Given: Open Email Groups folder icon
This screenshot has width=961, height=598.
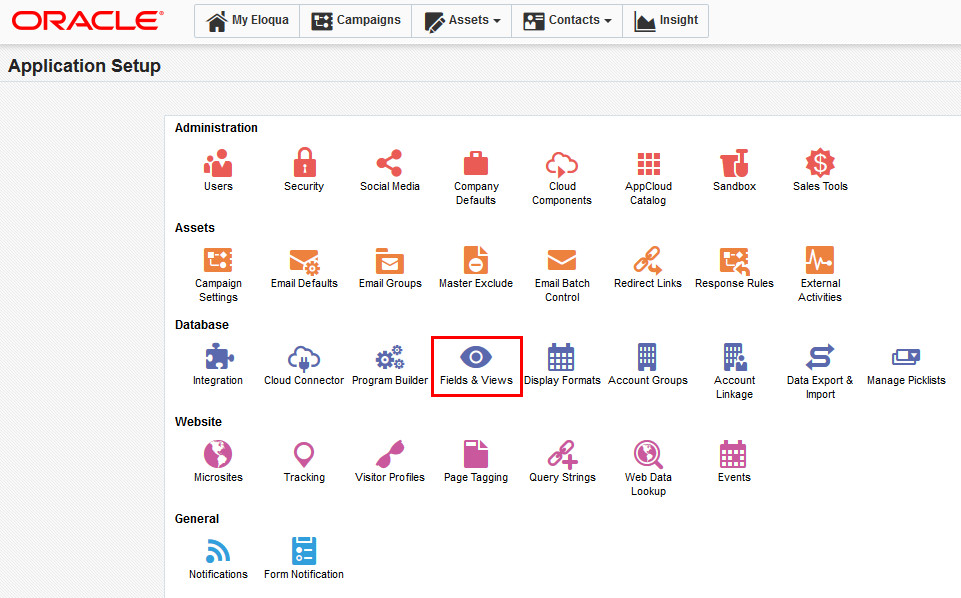Looking at the screenshot, I should (x=390, y=260).
